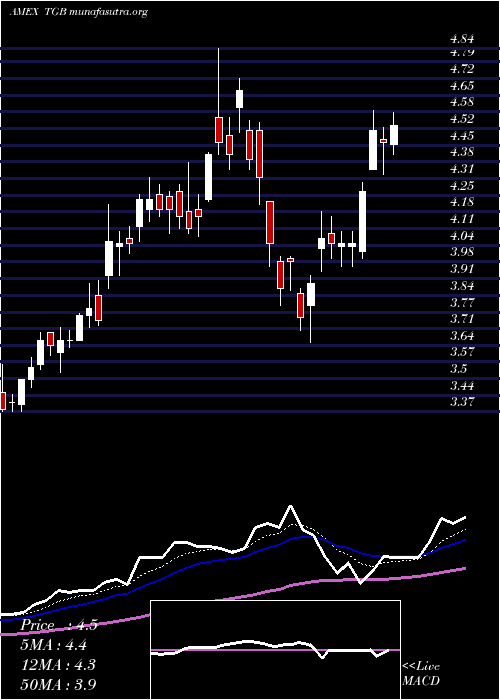
Task: Click the 3.37 price axis label
Action: [462, 402]
